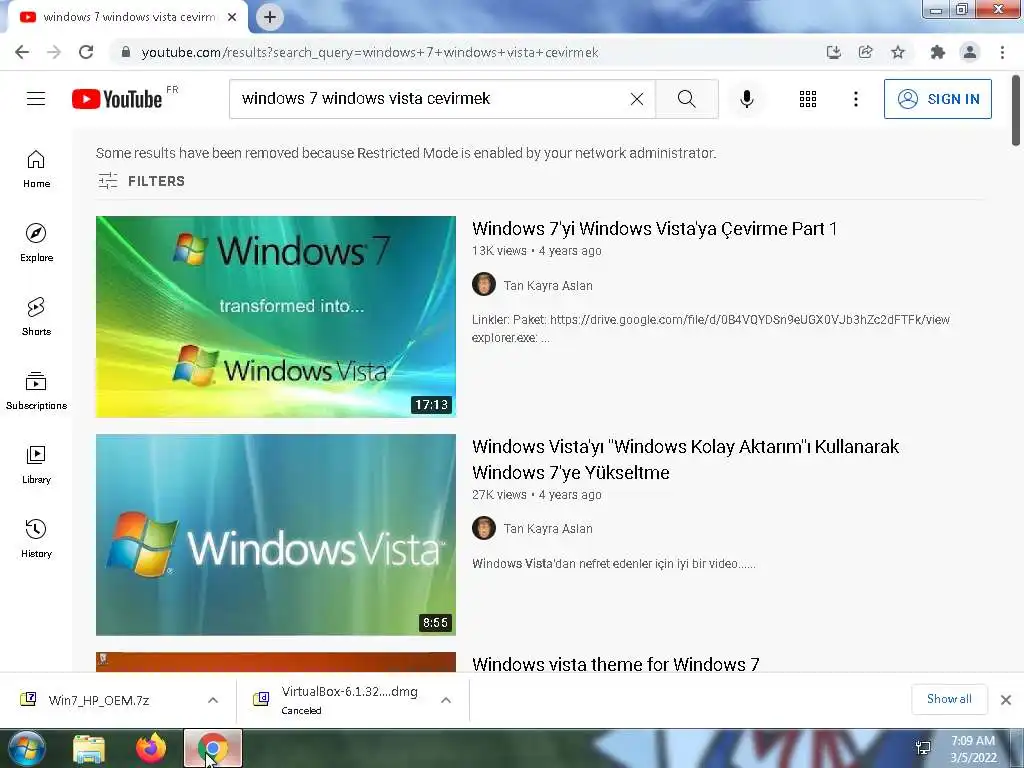Open YouTube settings three-dot menu
The width and height of the screenshot is (1024, 768).
pos(856,99)
